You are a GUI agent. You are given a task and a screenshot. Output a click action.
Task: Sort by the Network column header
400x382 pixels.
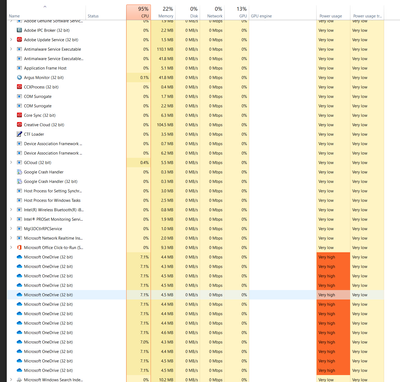(x=212, y=12)
